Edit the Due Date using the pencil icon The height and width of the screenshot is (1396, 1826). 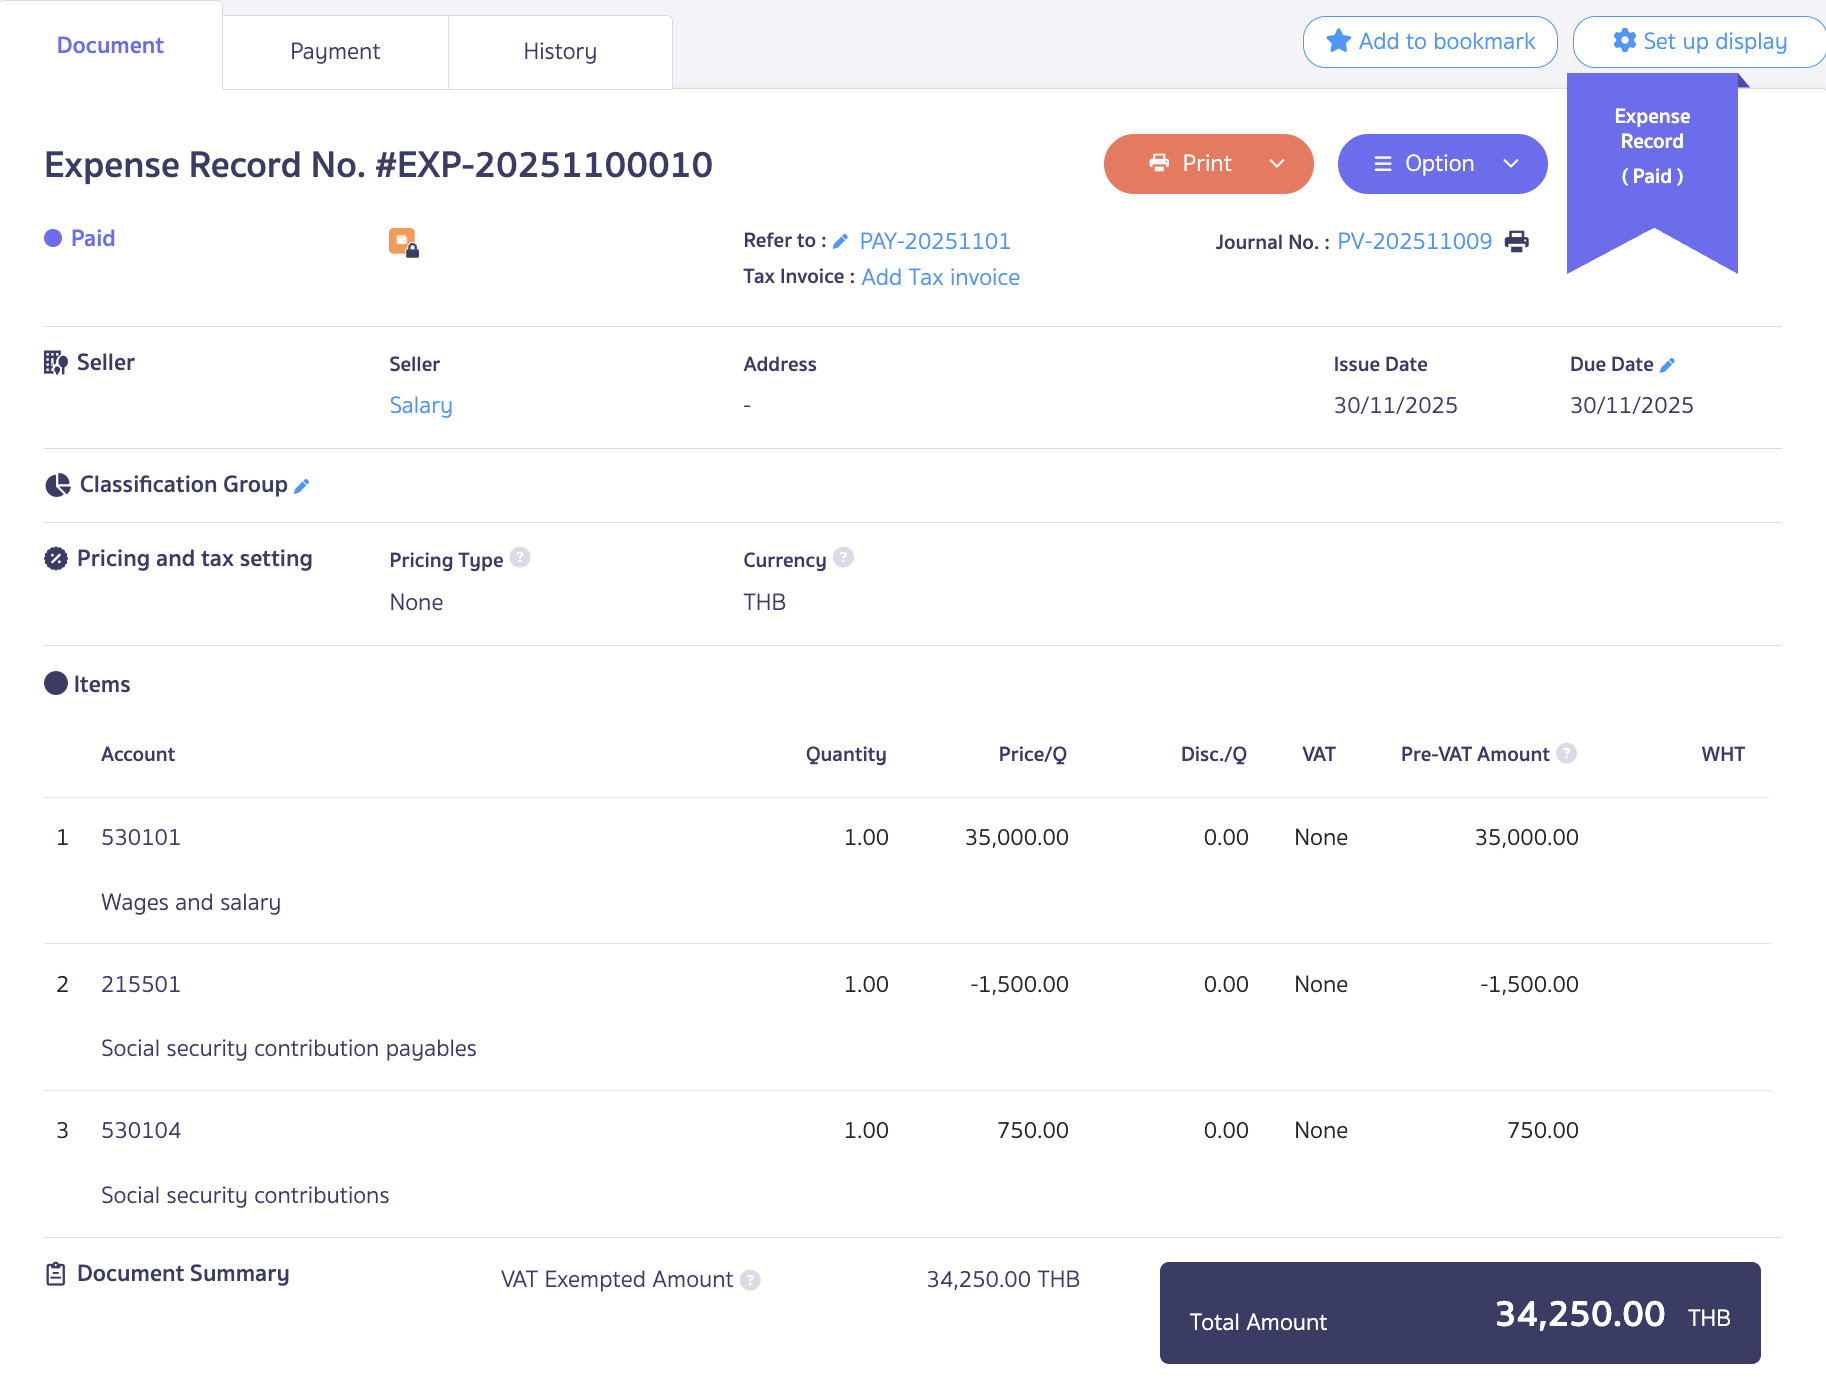[1668, 364]
